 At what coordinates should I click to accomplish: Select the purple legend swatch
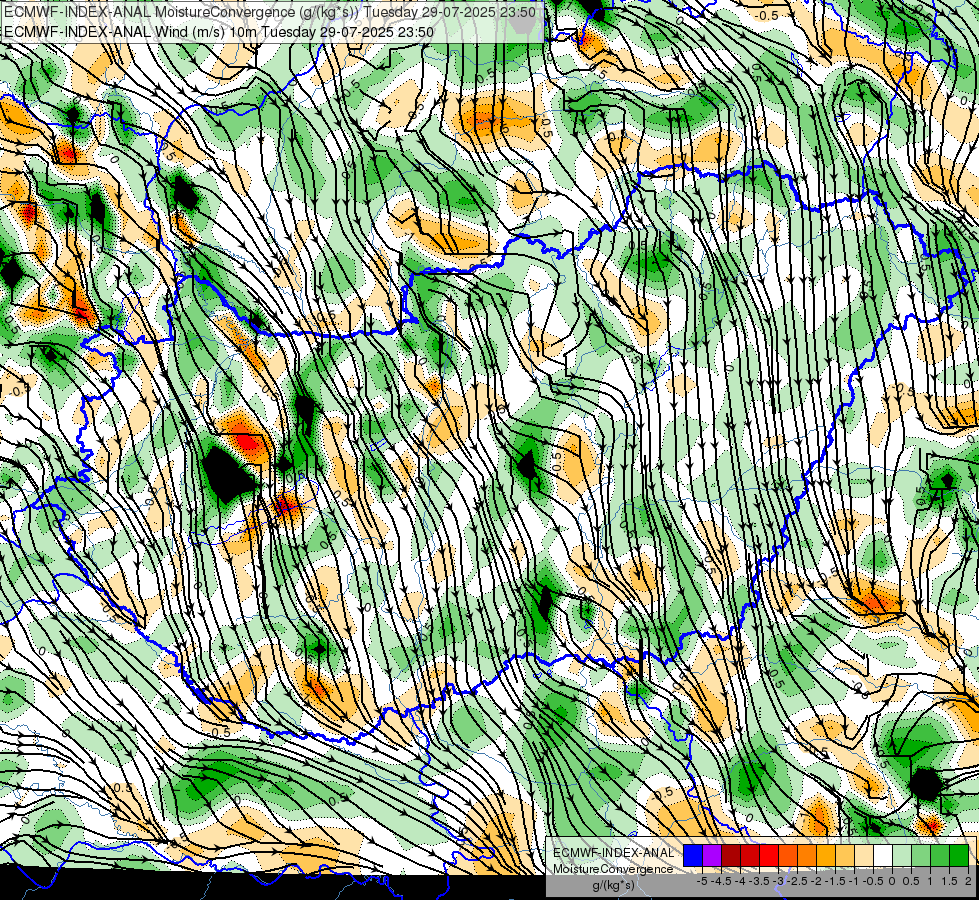click(x=712, y=856)
